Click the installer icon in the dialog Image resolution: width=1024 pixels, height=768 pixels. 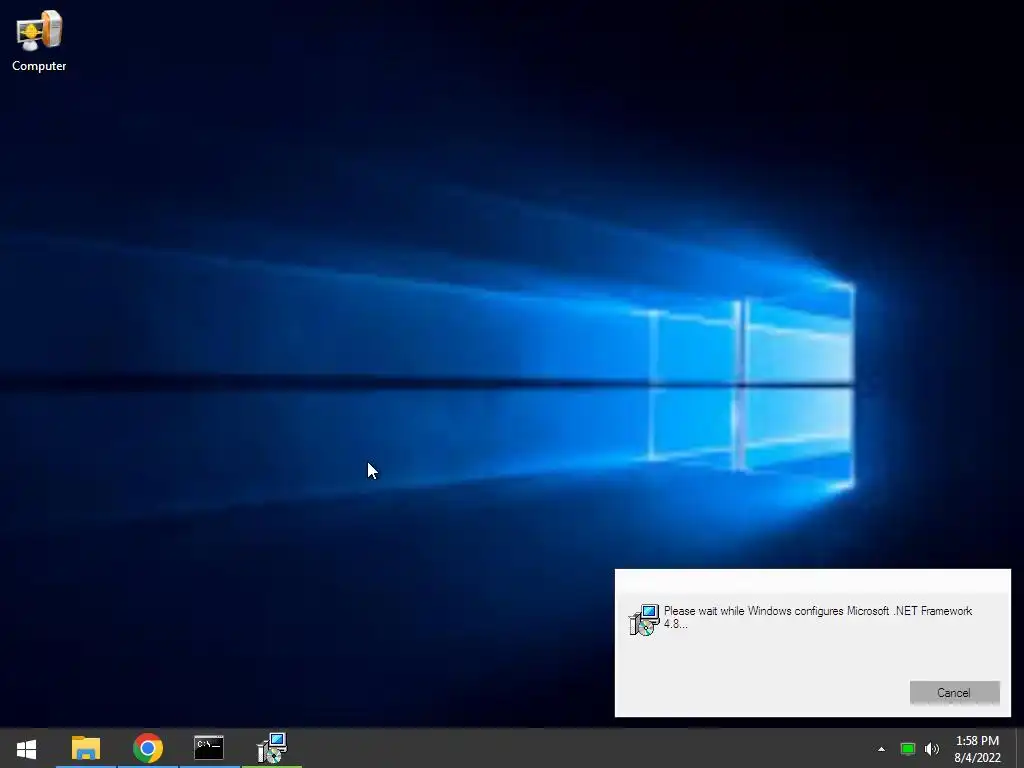(644, 619)
